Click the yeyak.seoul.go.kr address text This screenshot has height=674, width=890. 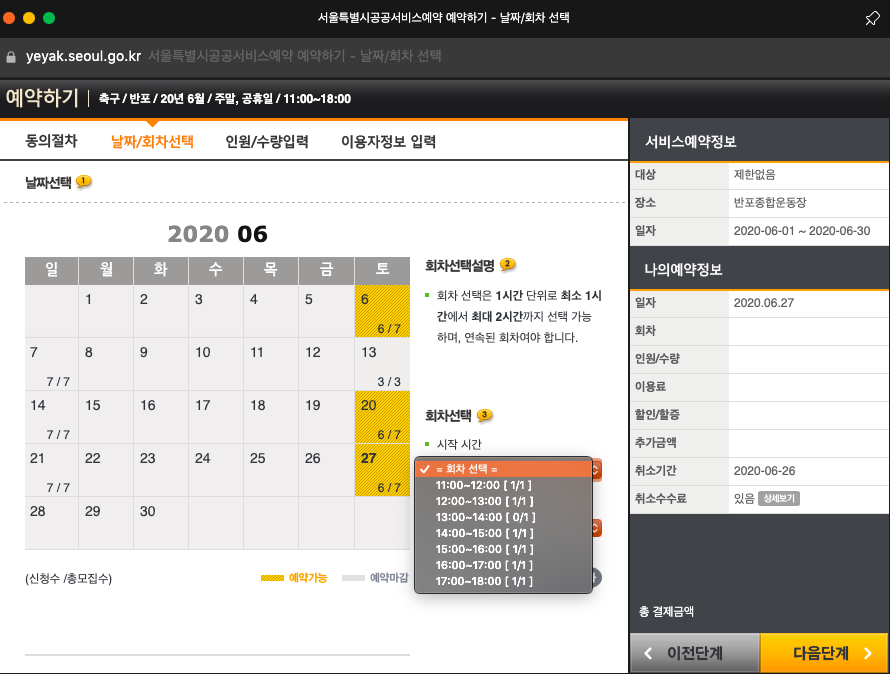point(83,56)
